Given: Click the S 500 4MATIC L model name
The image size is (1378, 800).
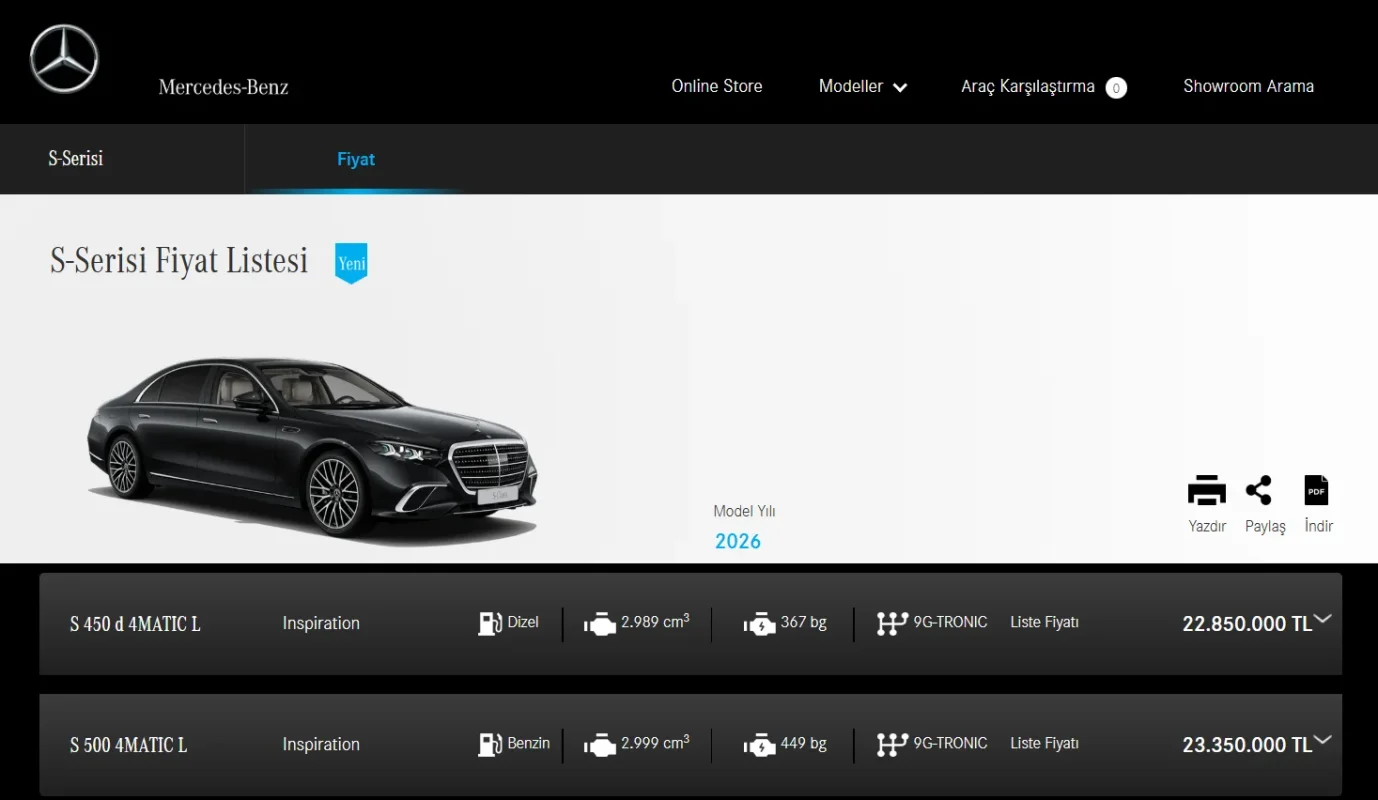Looking at the screenshot, I should point(128,745).
